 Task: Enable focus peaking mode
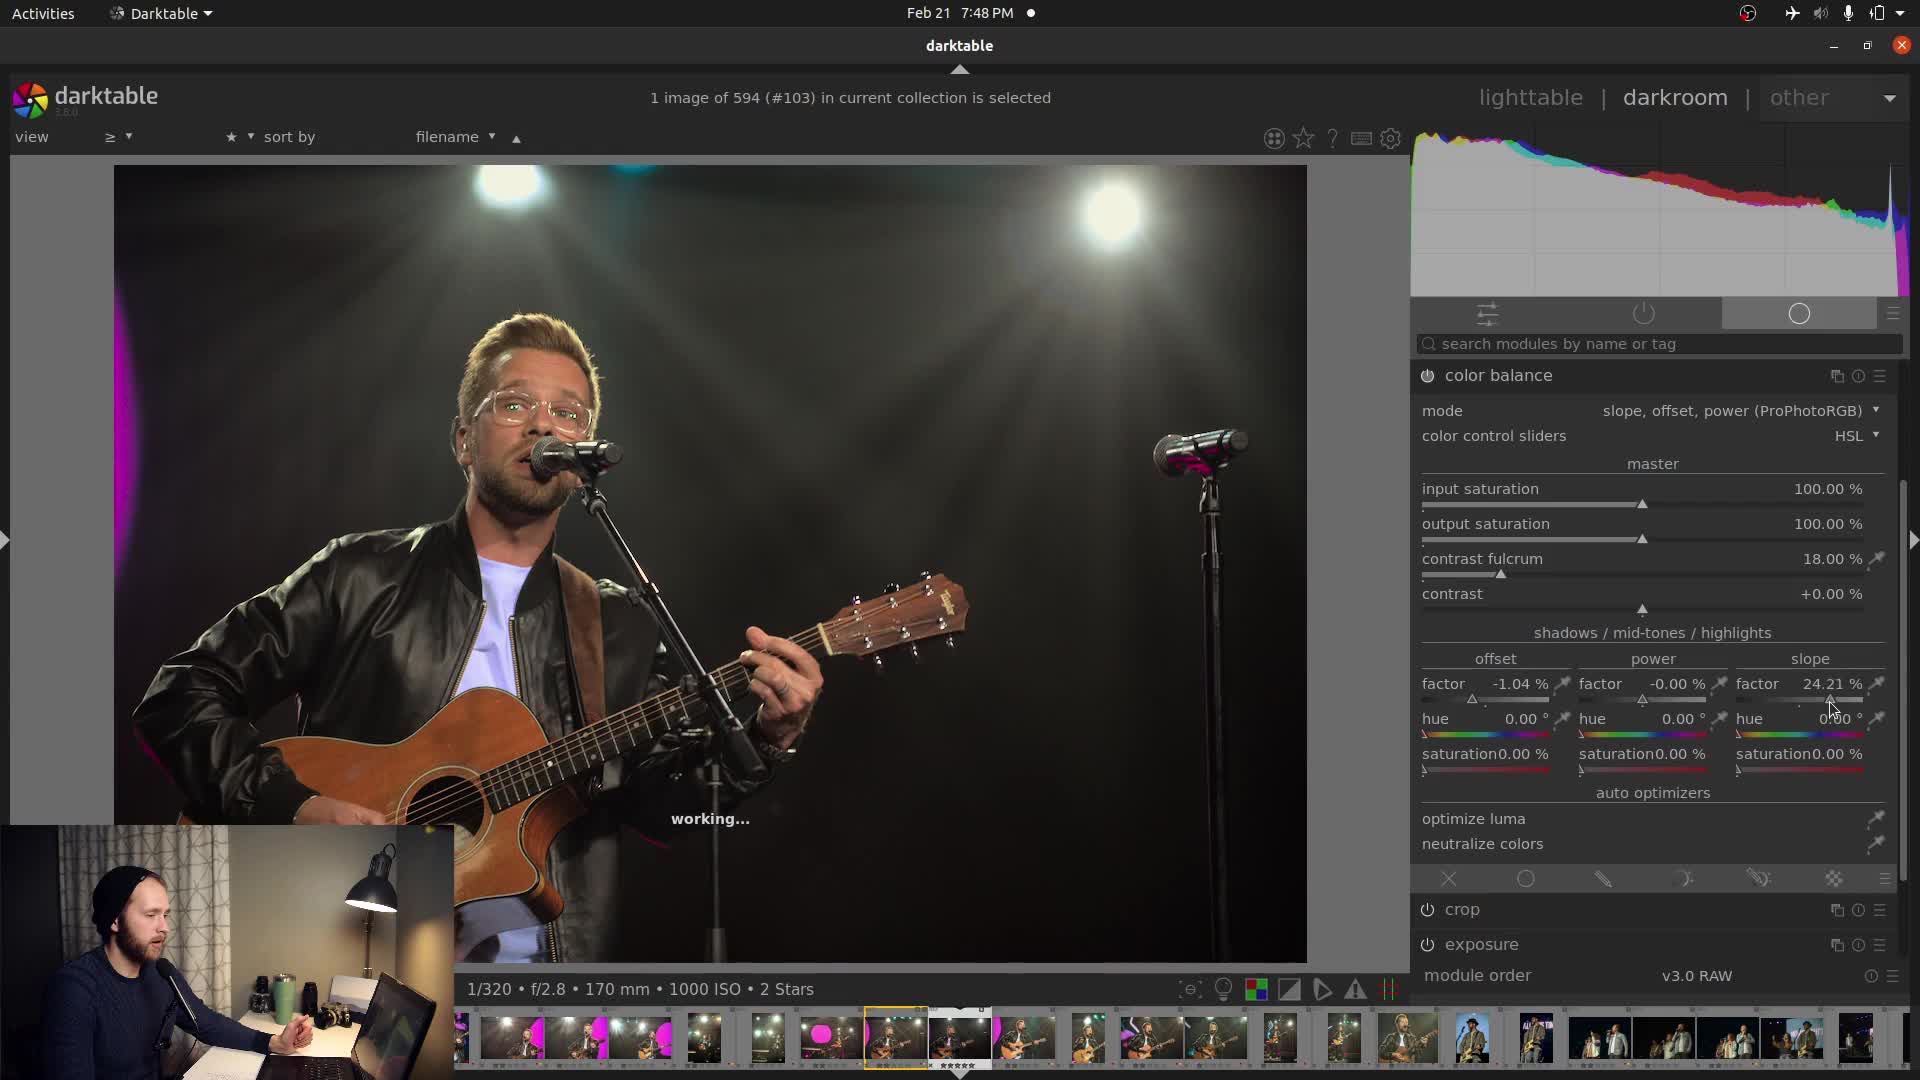click(x=1189, y=989)
